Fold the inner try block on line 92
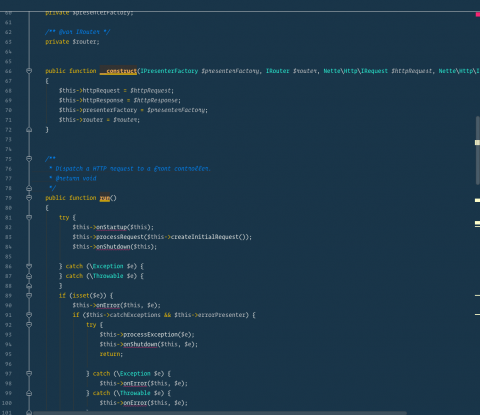 (x=29, y=324)
